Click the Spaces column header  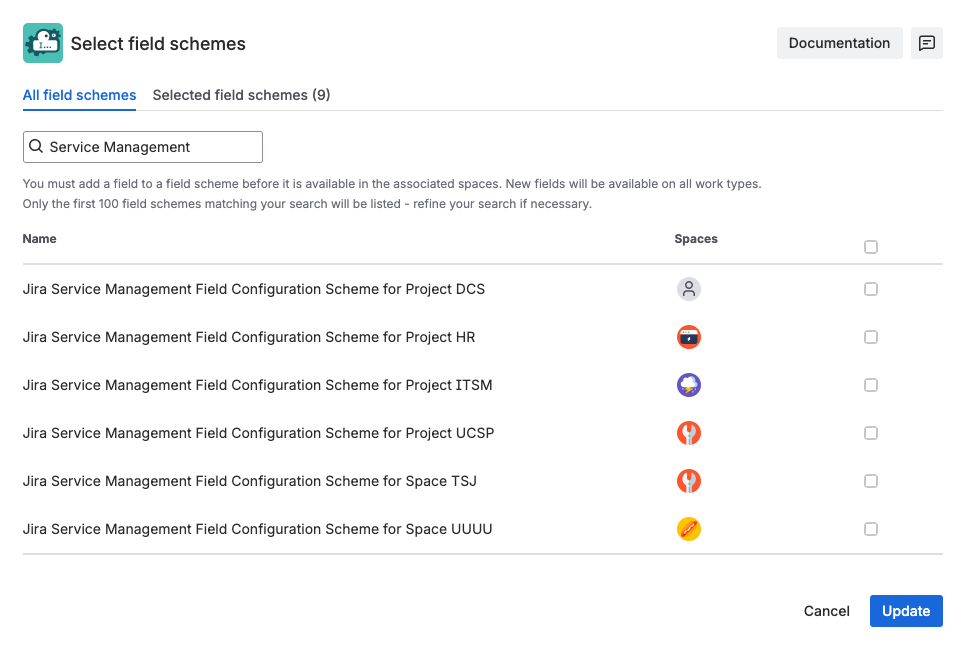(696, 239)
